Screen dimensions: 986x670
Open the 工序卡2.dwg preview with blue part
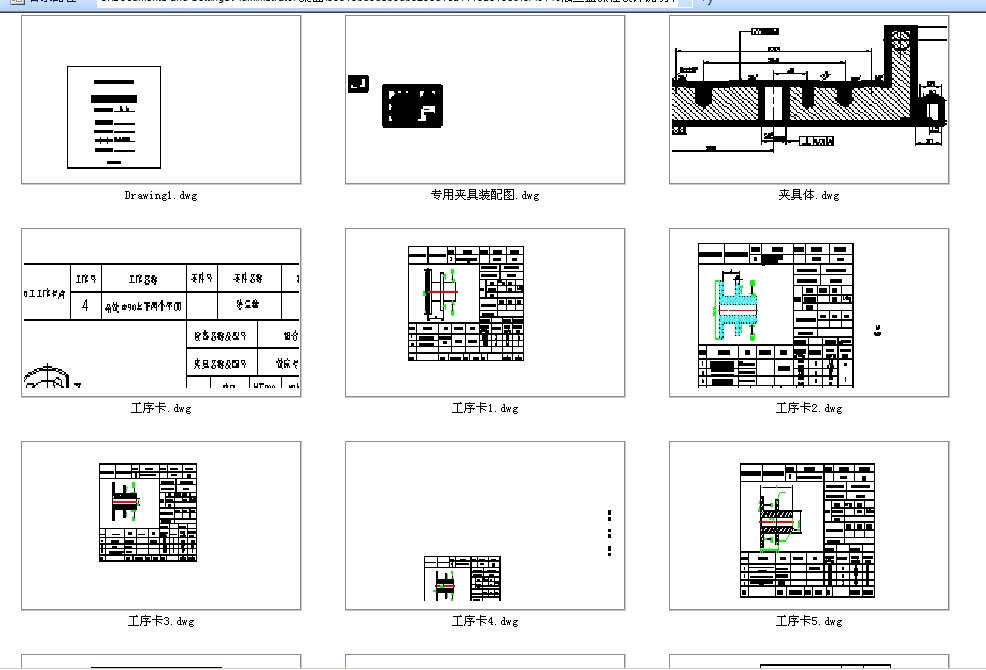(808, 312)
